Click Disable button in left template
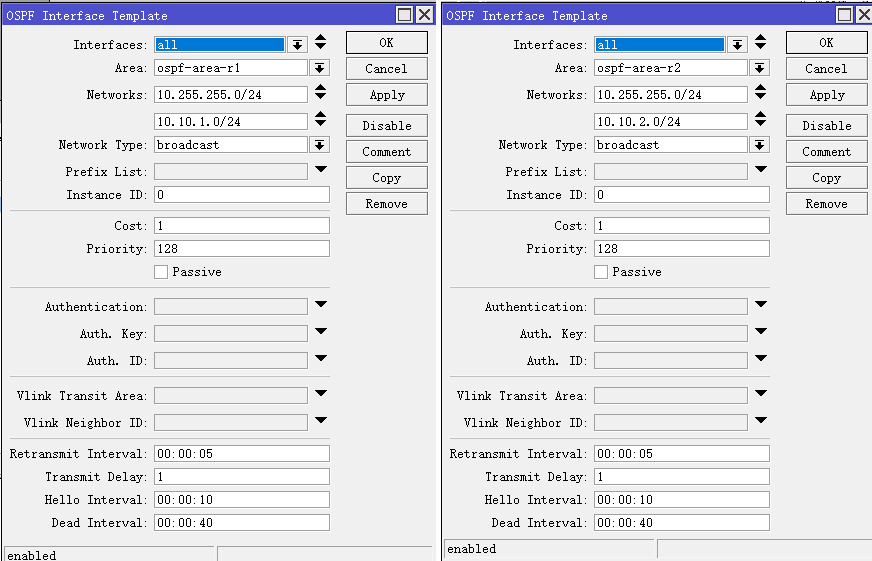Image resolution: width=872 pixels, height=561 pixels. click(386, 126)
